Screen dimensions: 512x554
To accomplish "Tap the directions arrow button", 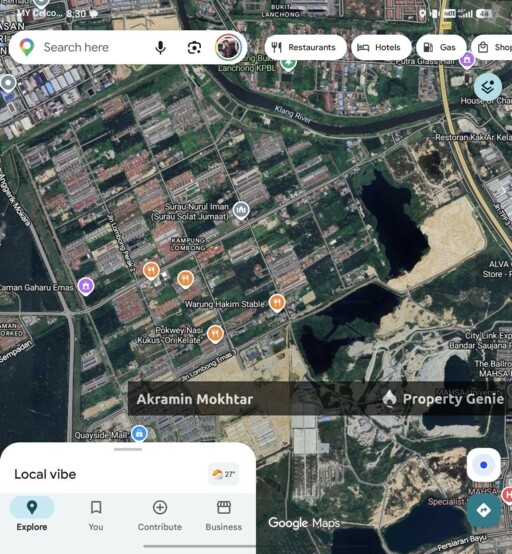I will pos(483,510).
